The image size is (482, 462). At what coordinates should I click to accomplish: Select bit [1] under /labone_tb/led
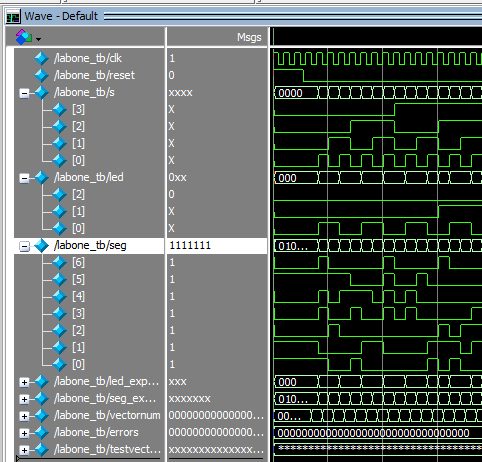78,211
